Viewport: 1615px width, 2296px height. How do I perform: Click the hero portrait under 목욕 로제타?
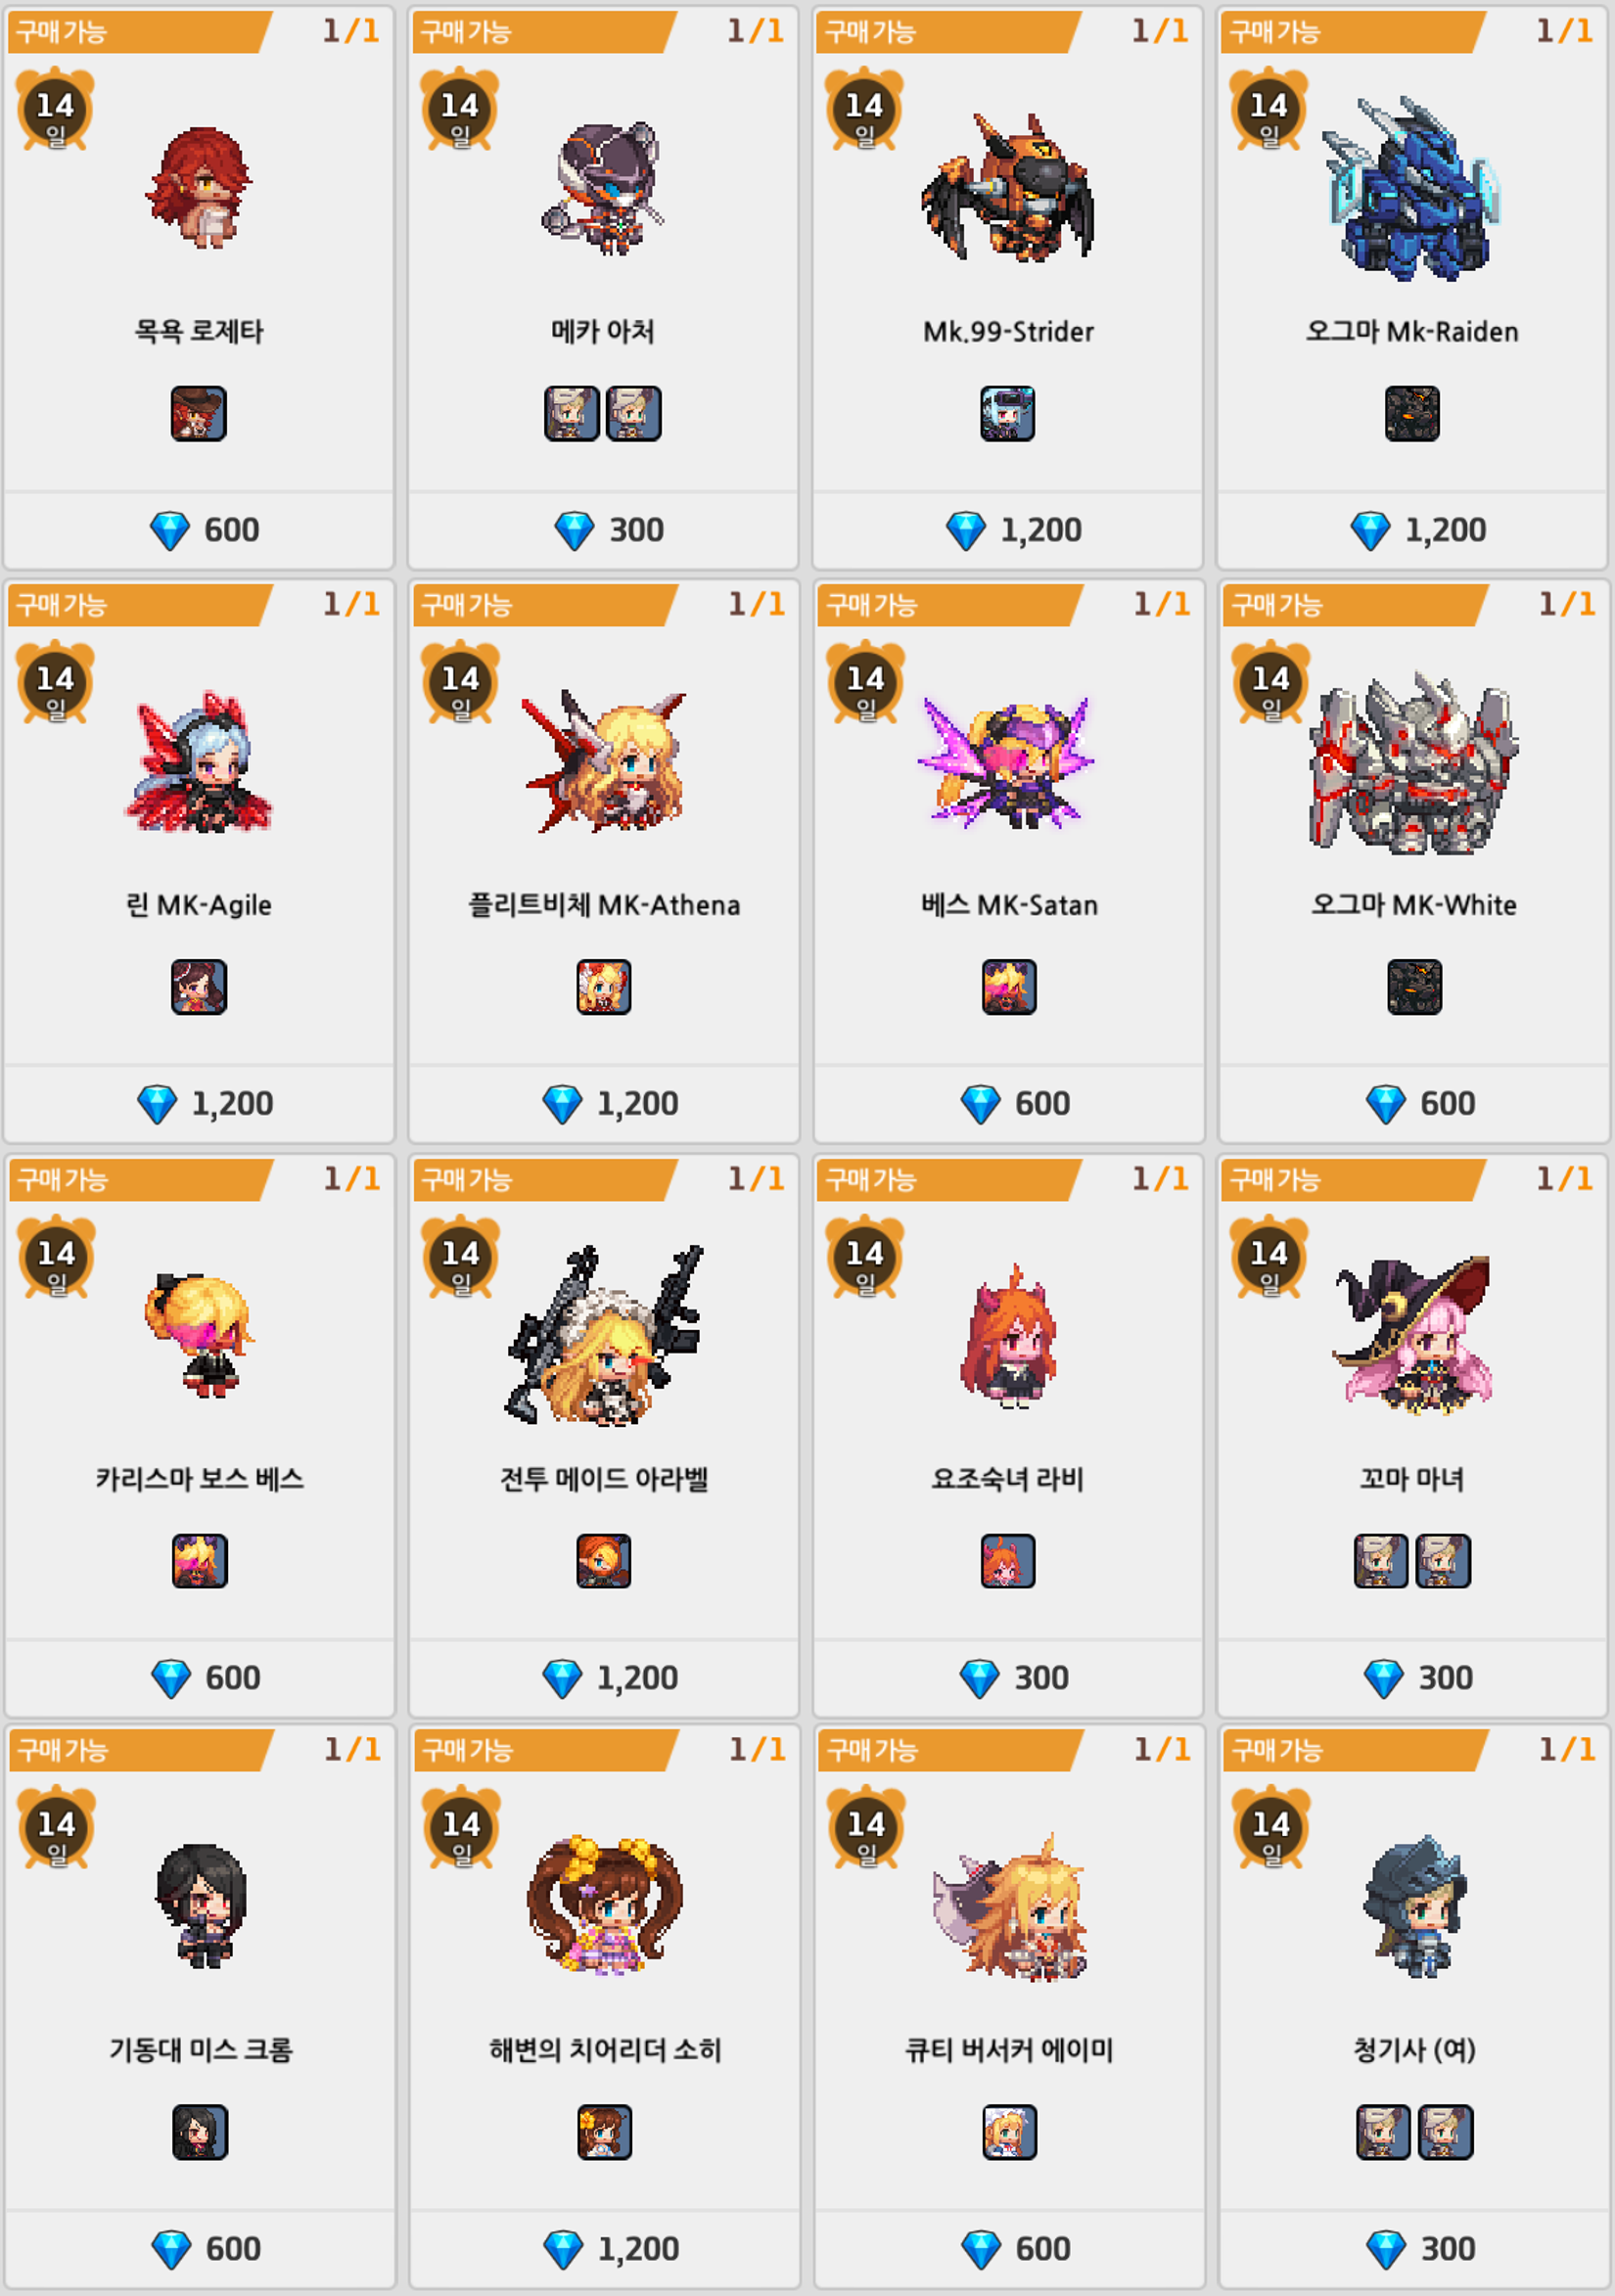point(199,413)
